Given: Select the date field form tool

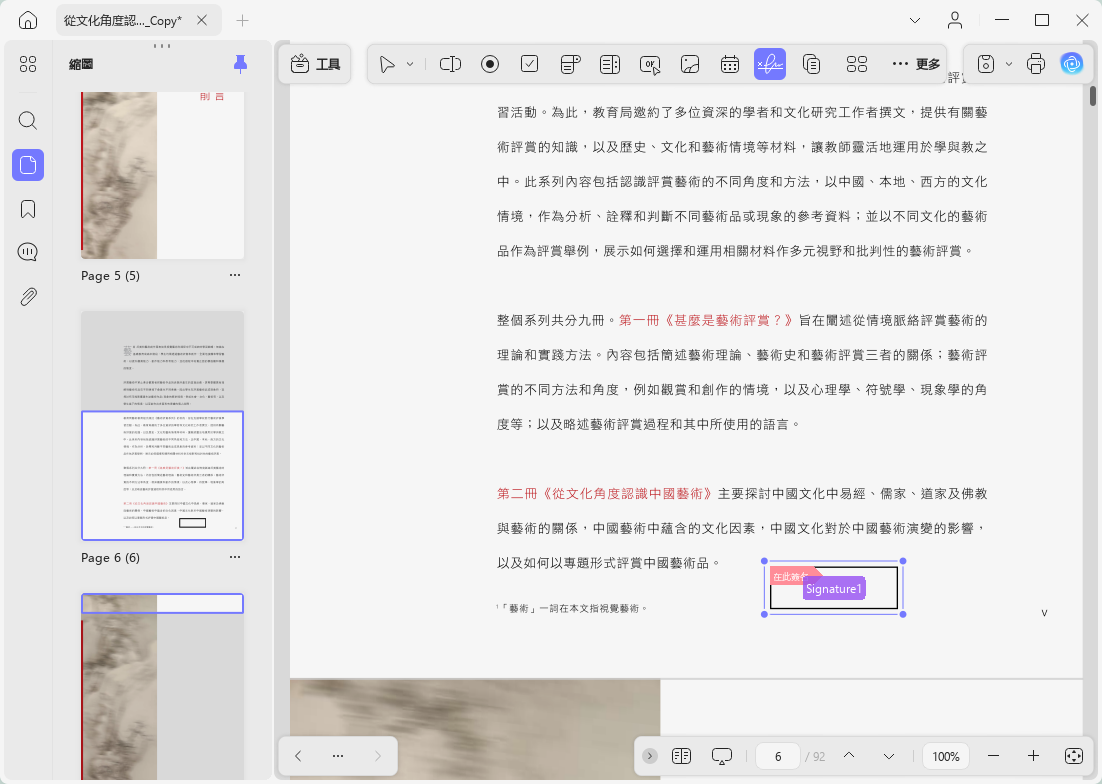Looking at the screenshot, I should click(730, 65).
